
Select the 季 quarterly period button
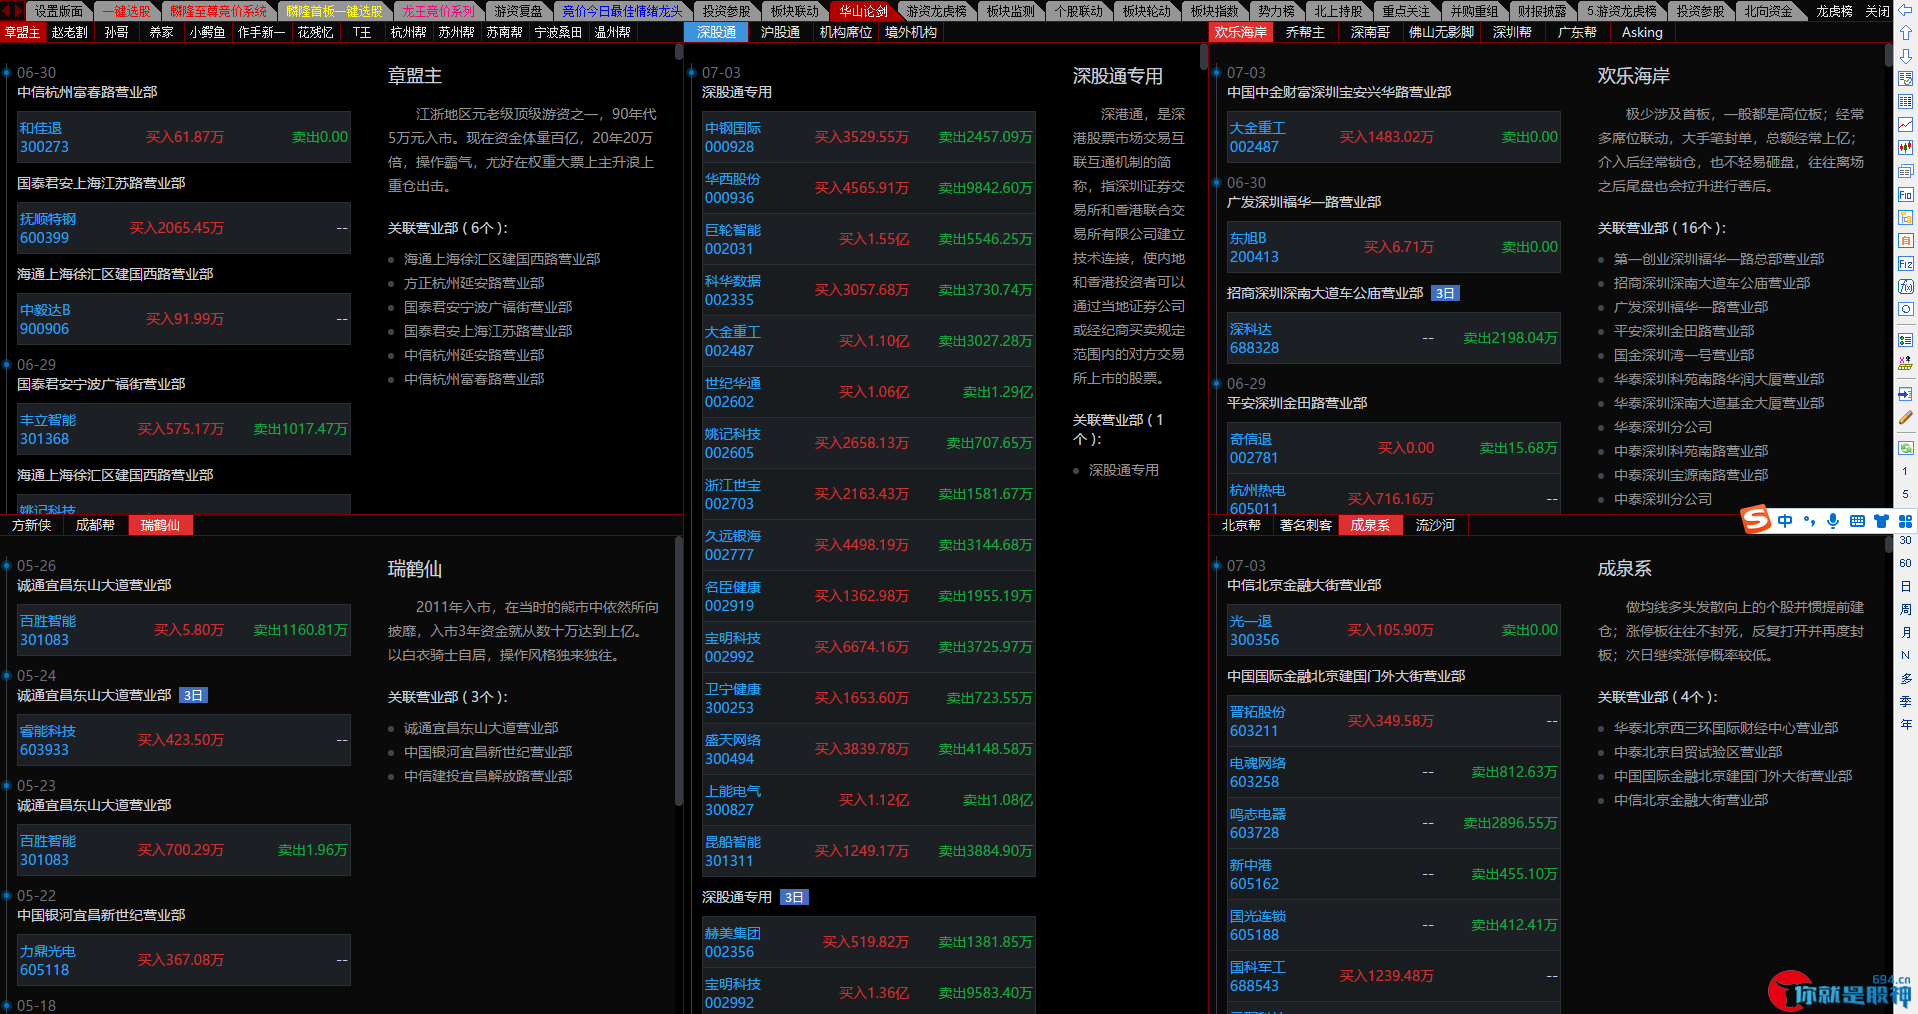(1905, 701)
